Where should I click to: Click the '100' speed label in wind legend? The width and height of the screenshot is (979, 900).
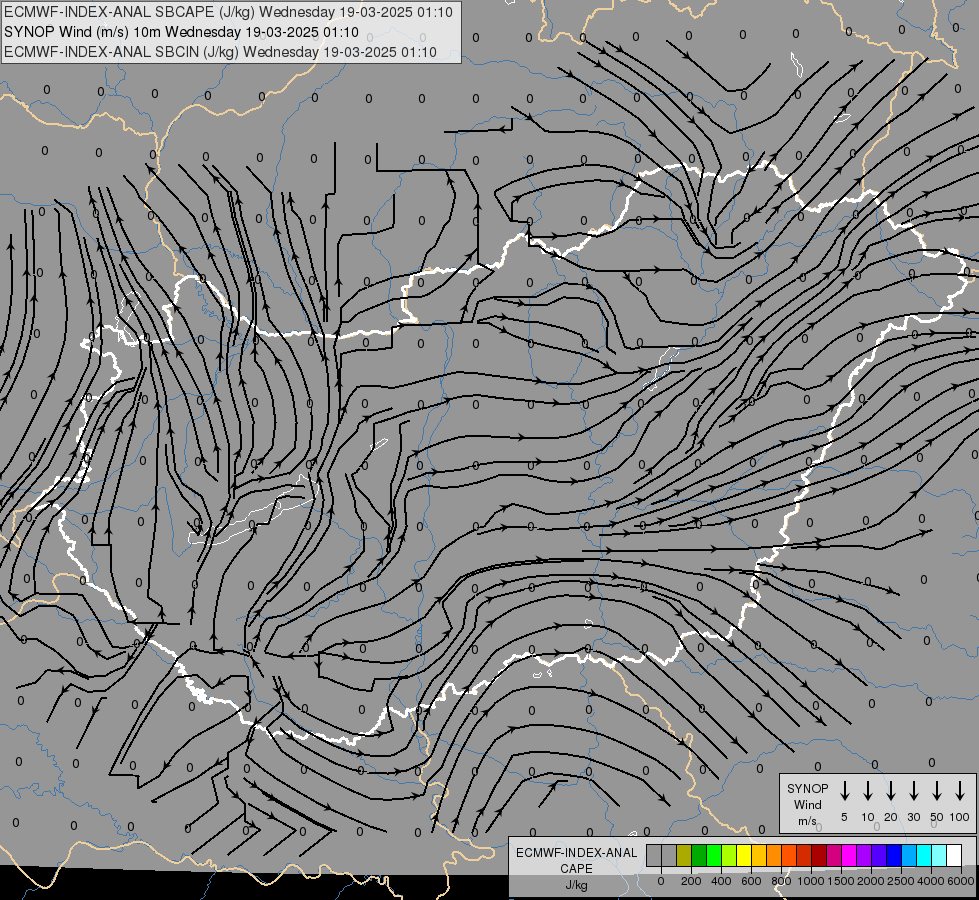960,817
